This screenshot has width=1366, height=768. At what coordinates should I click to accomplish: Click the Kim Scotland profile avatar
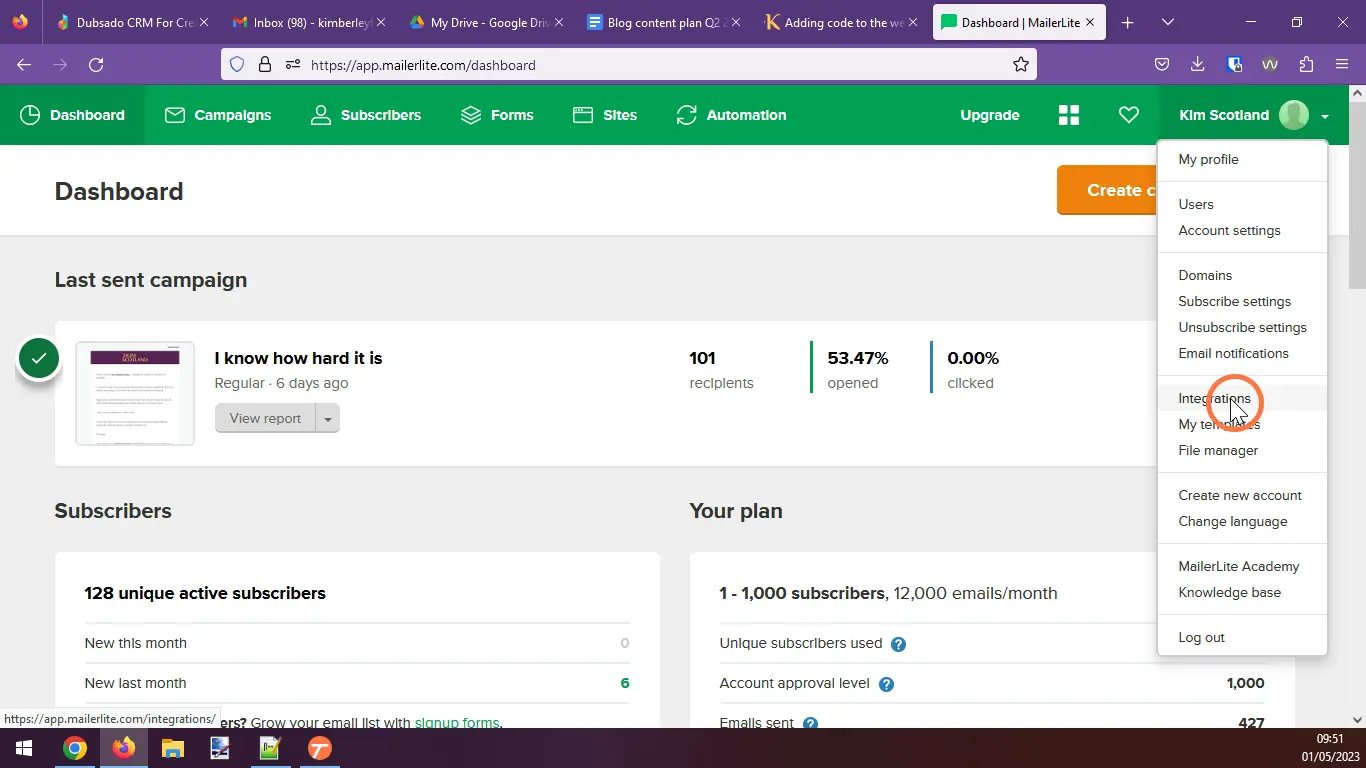point(1294,115)
